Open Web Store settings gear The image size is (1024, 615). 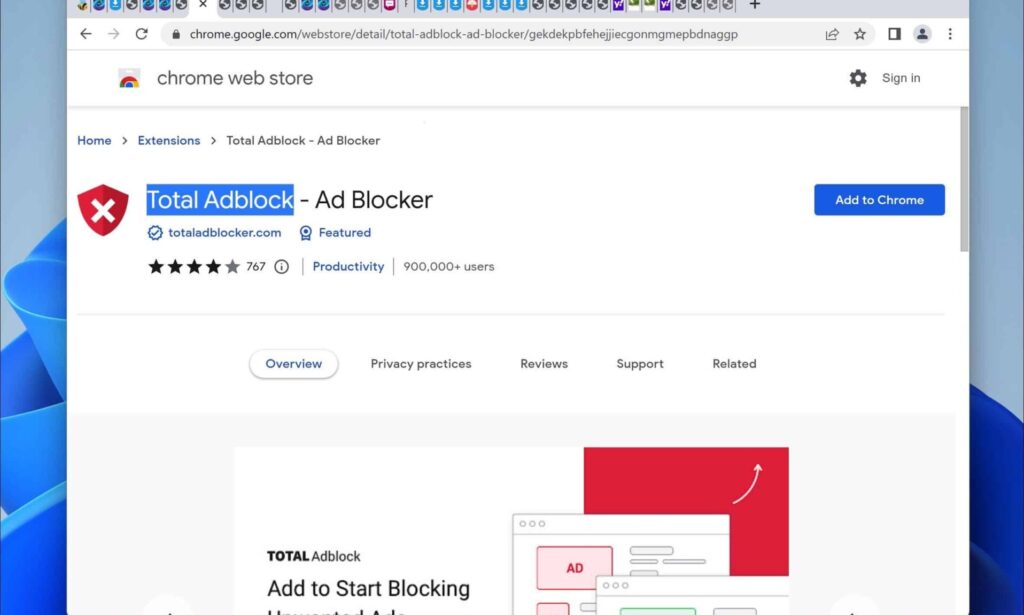(858, 78)
